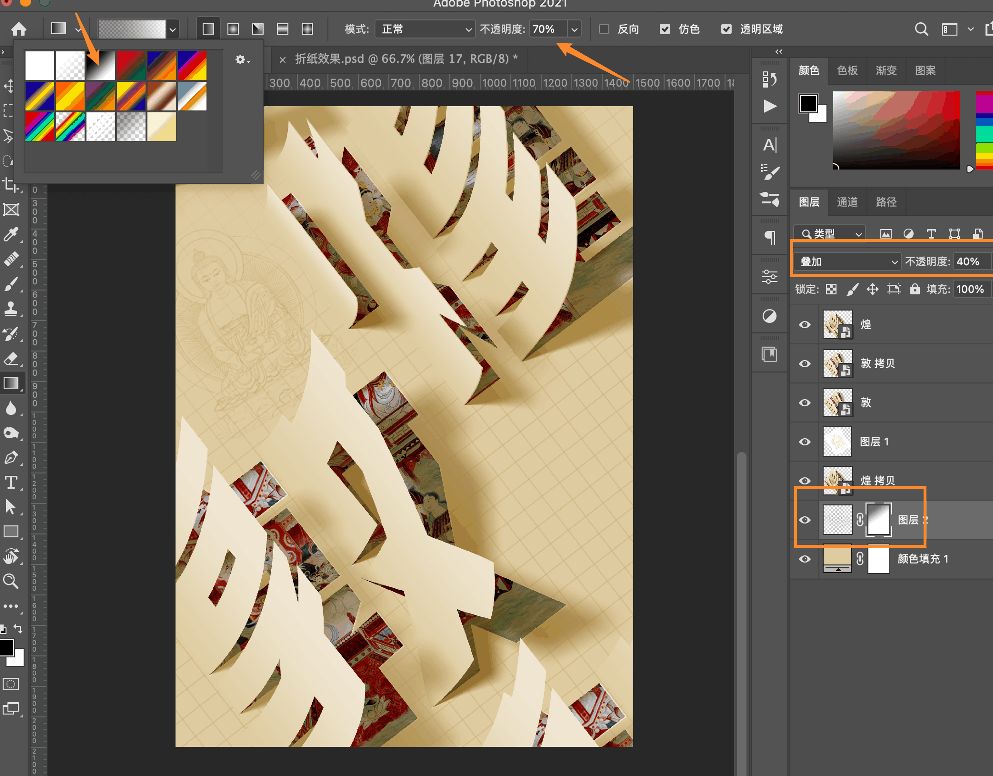Choose diamond gradient style icon
The height and width of the screenshot is (776, 993).
(x=307, y=29)
